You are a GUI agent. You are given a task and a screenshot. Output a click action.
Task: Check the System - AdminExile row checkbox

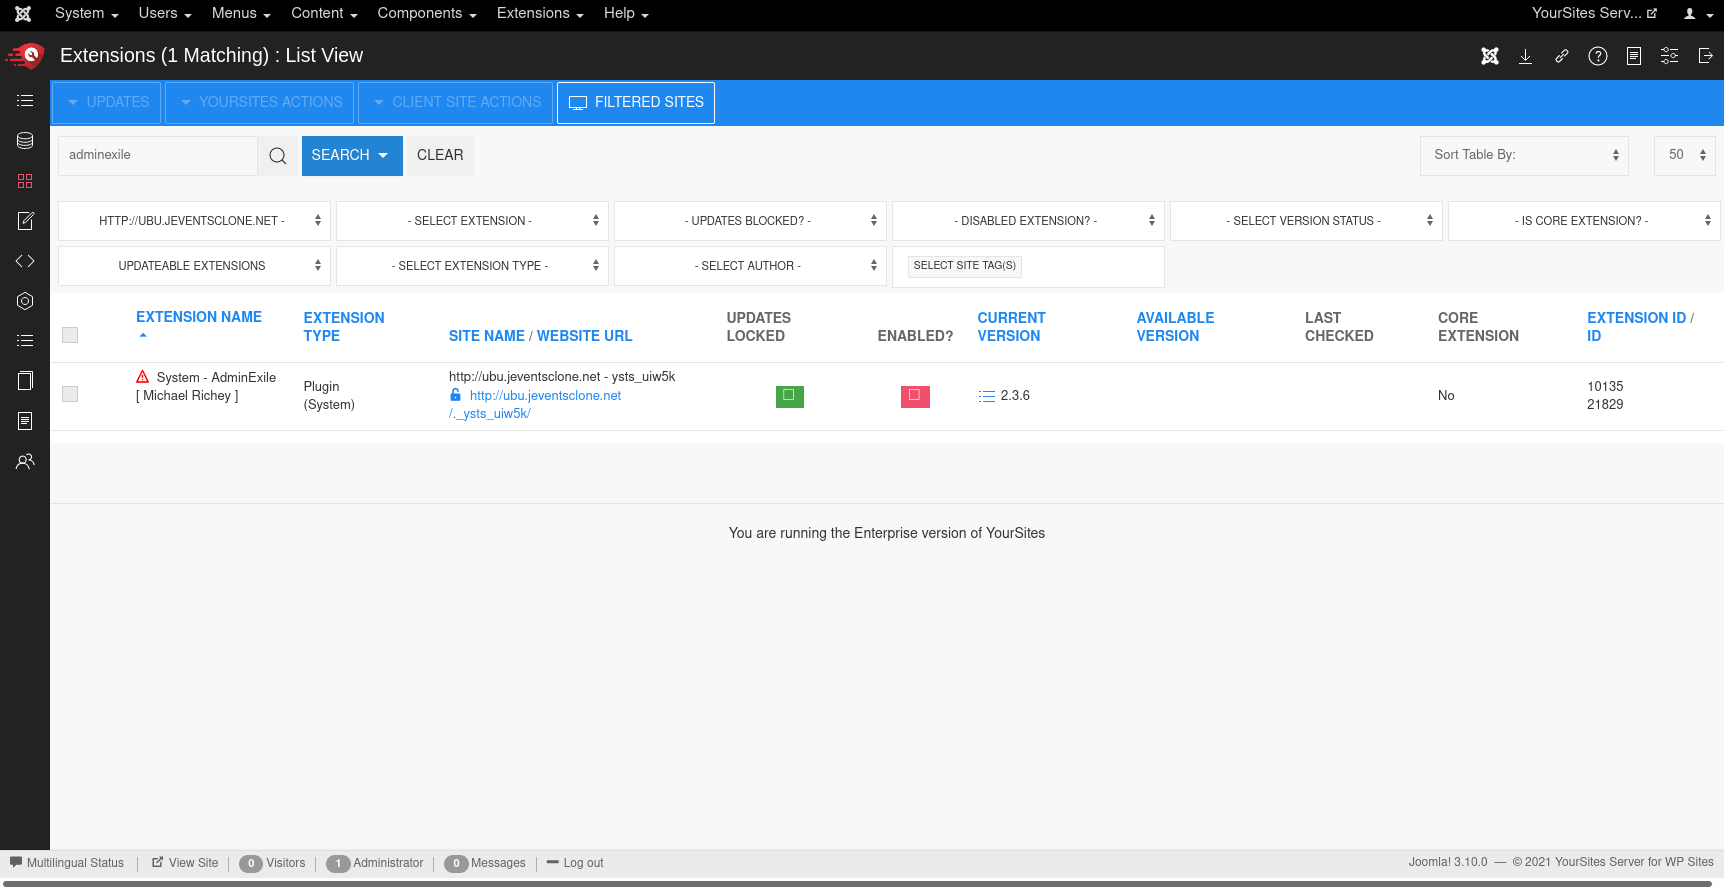tap(70, 394)
